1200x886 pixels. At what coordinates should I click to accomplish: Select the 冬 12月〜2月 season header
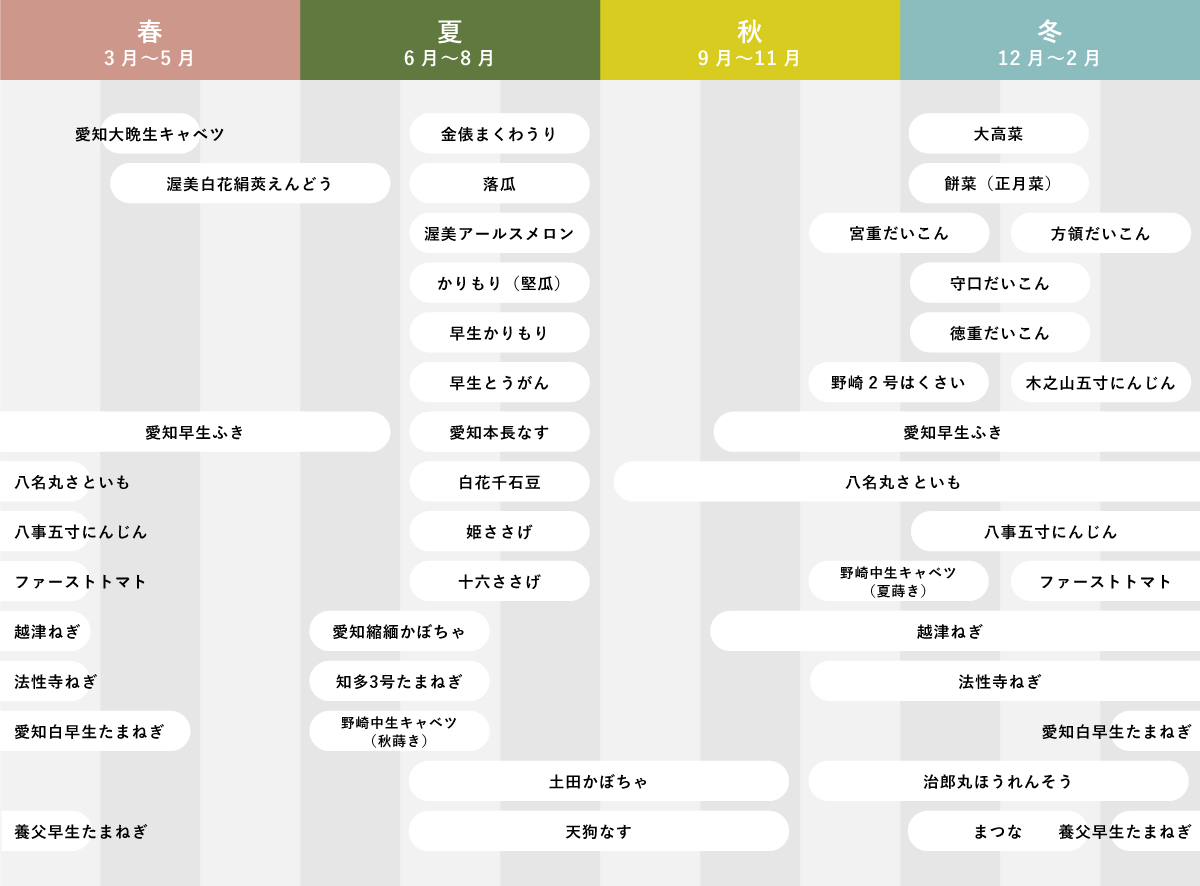pos(1050,40)
